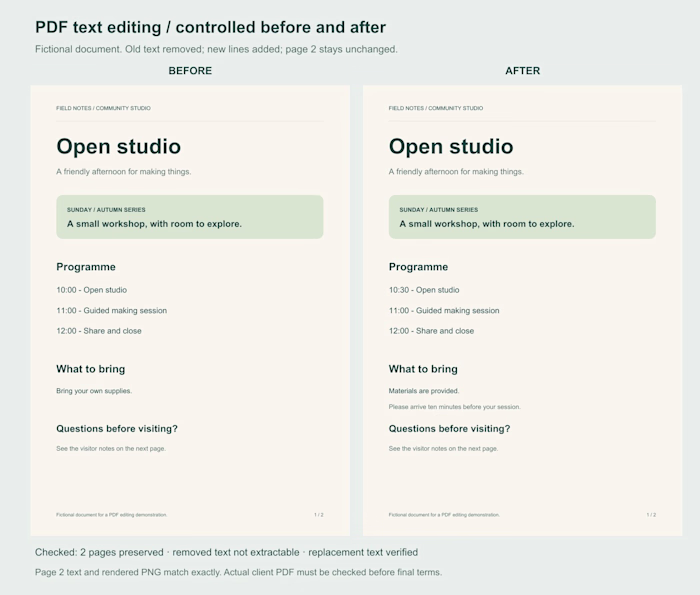Select the 'Open studio' heading in the BEFORE page
The image size is (700, 595).
119,146
